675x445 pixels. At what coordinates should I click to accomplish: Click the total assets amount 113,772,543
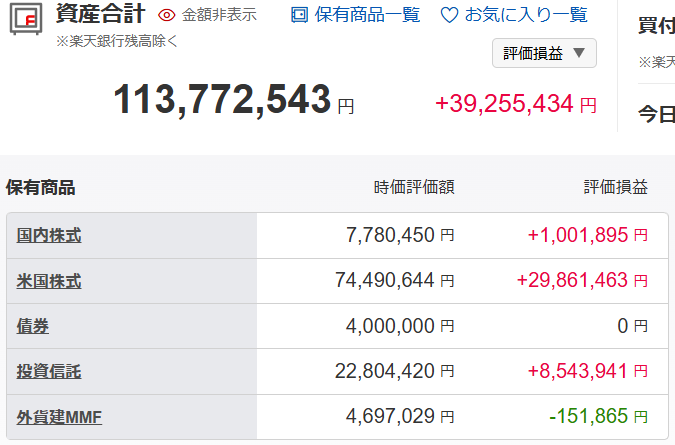point(222,100)
